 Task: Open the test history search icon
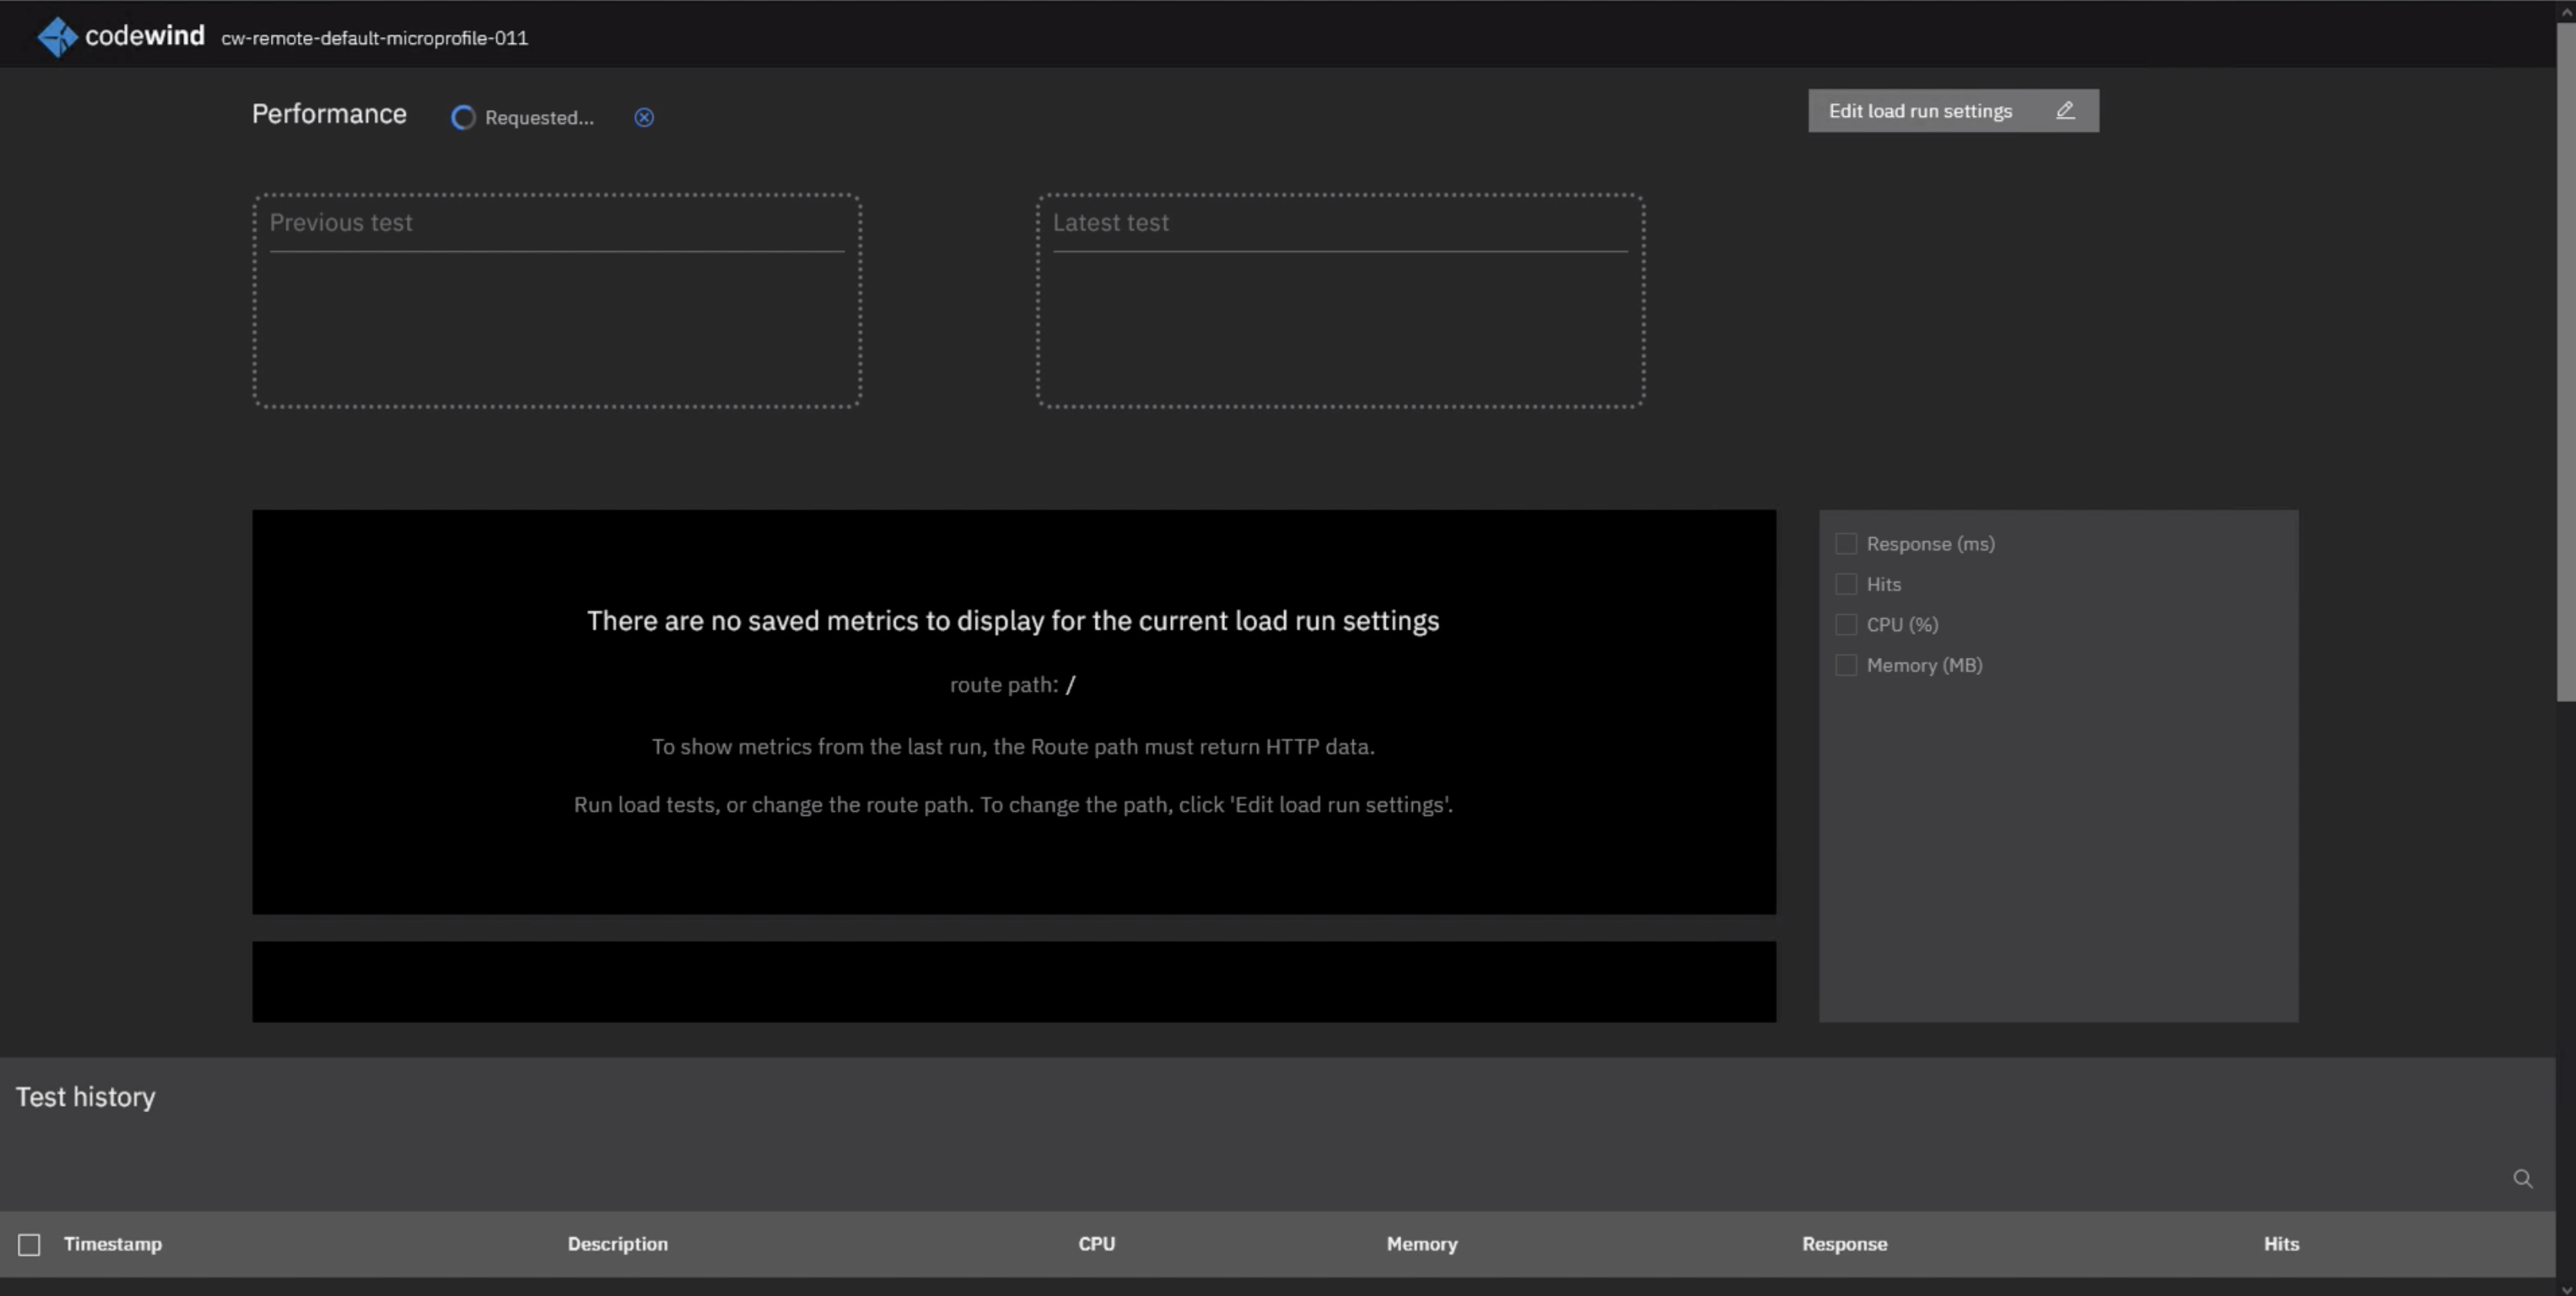[x=2522, y=1179]
